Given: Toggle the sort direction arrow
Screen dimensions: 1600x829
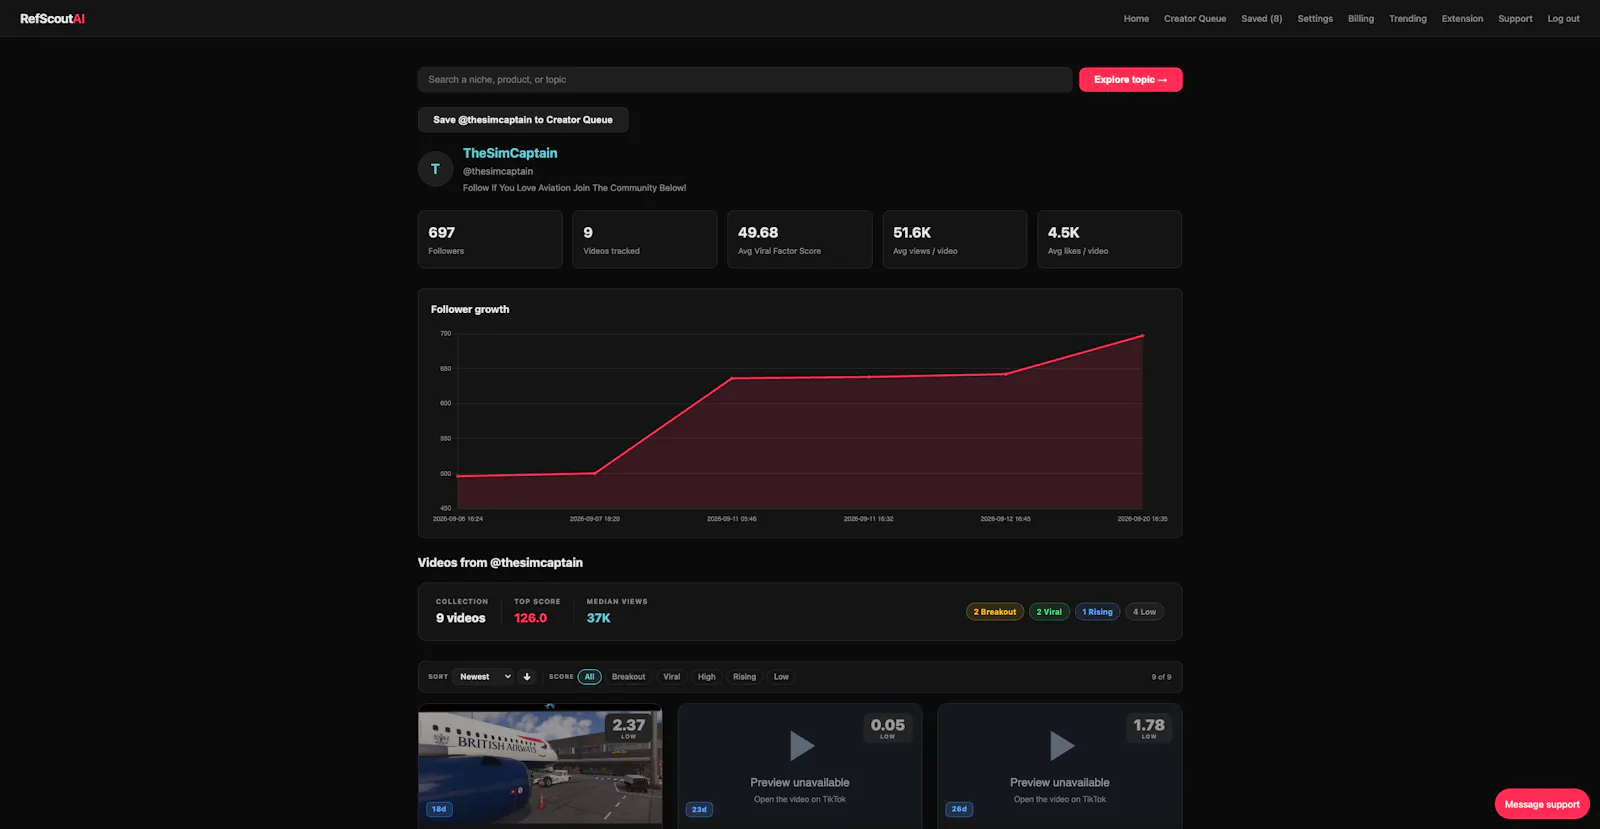Looking at the screenshot, I should (x=527, y=677).
